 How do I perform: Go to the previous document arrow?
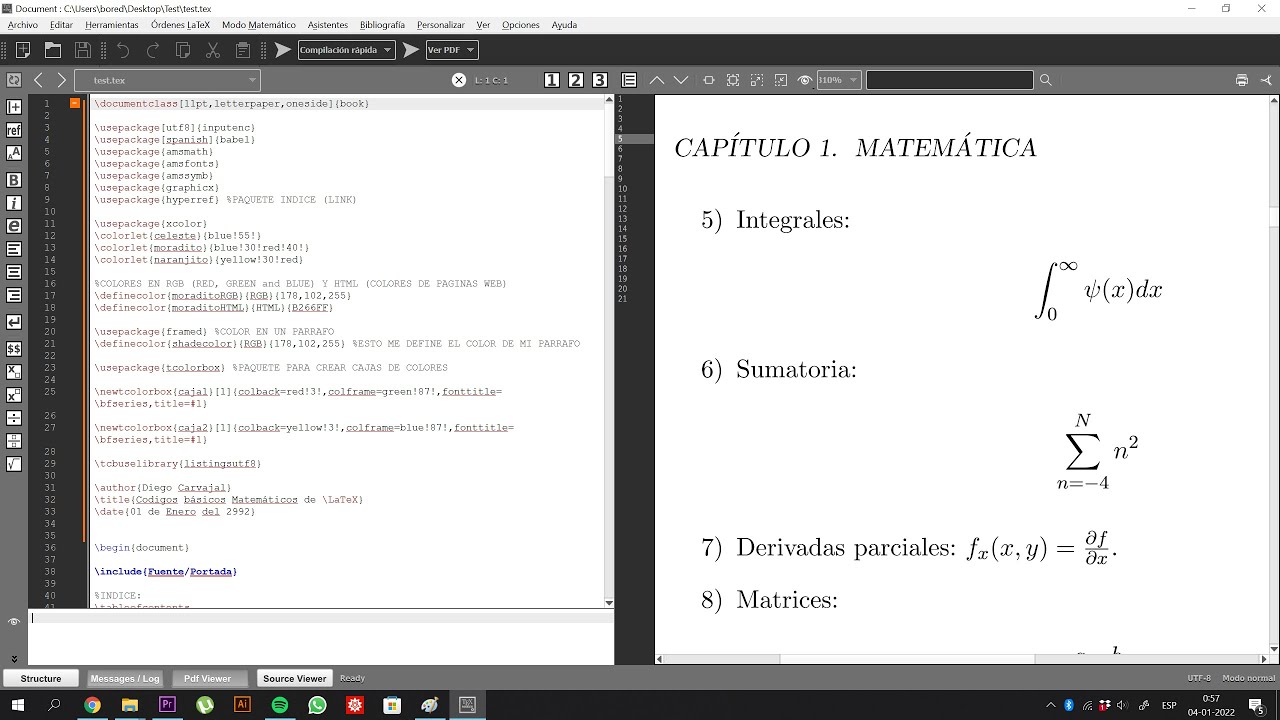coord(38,80)
